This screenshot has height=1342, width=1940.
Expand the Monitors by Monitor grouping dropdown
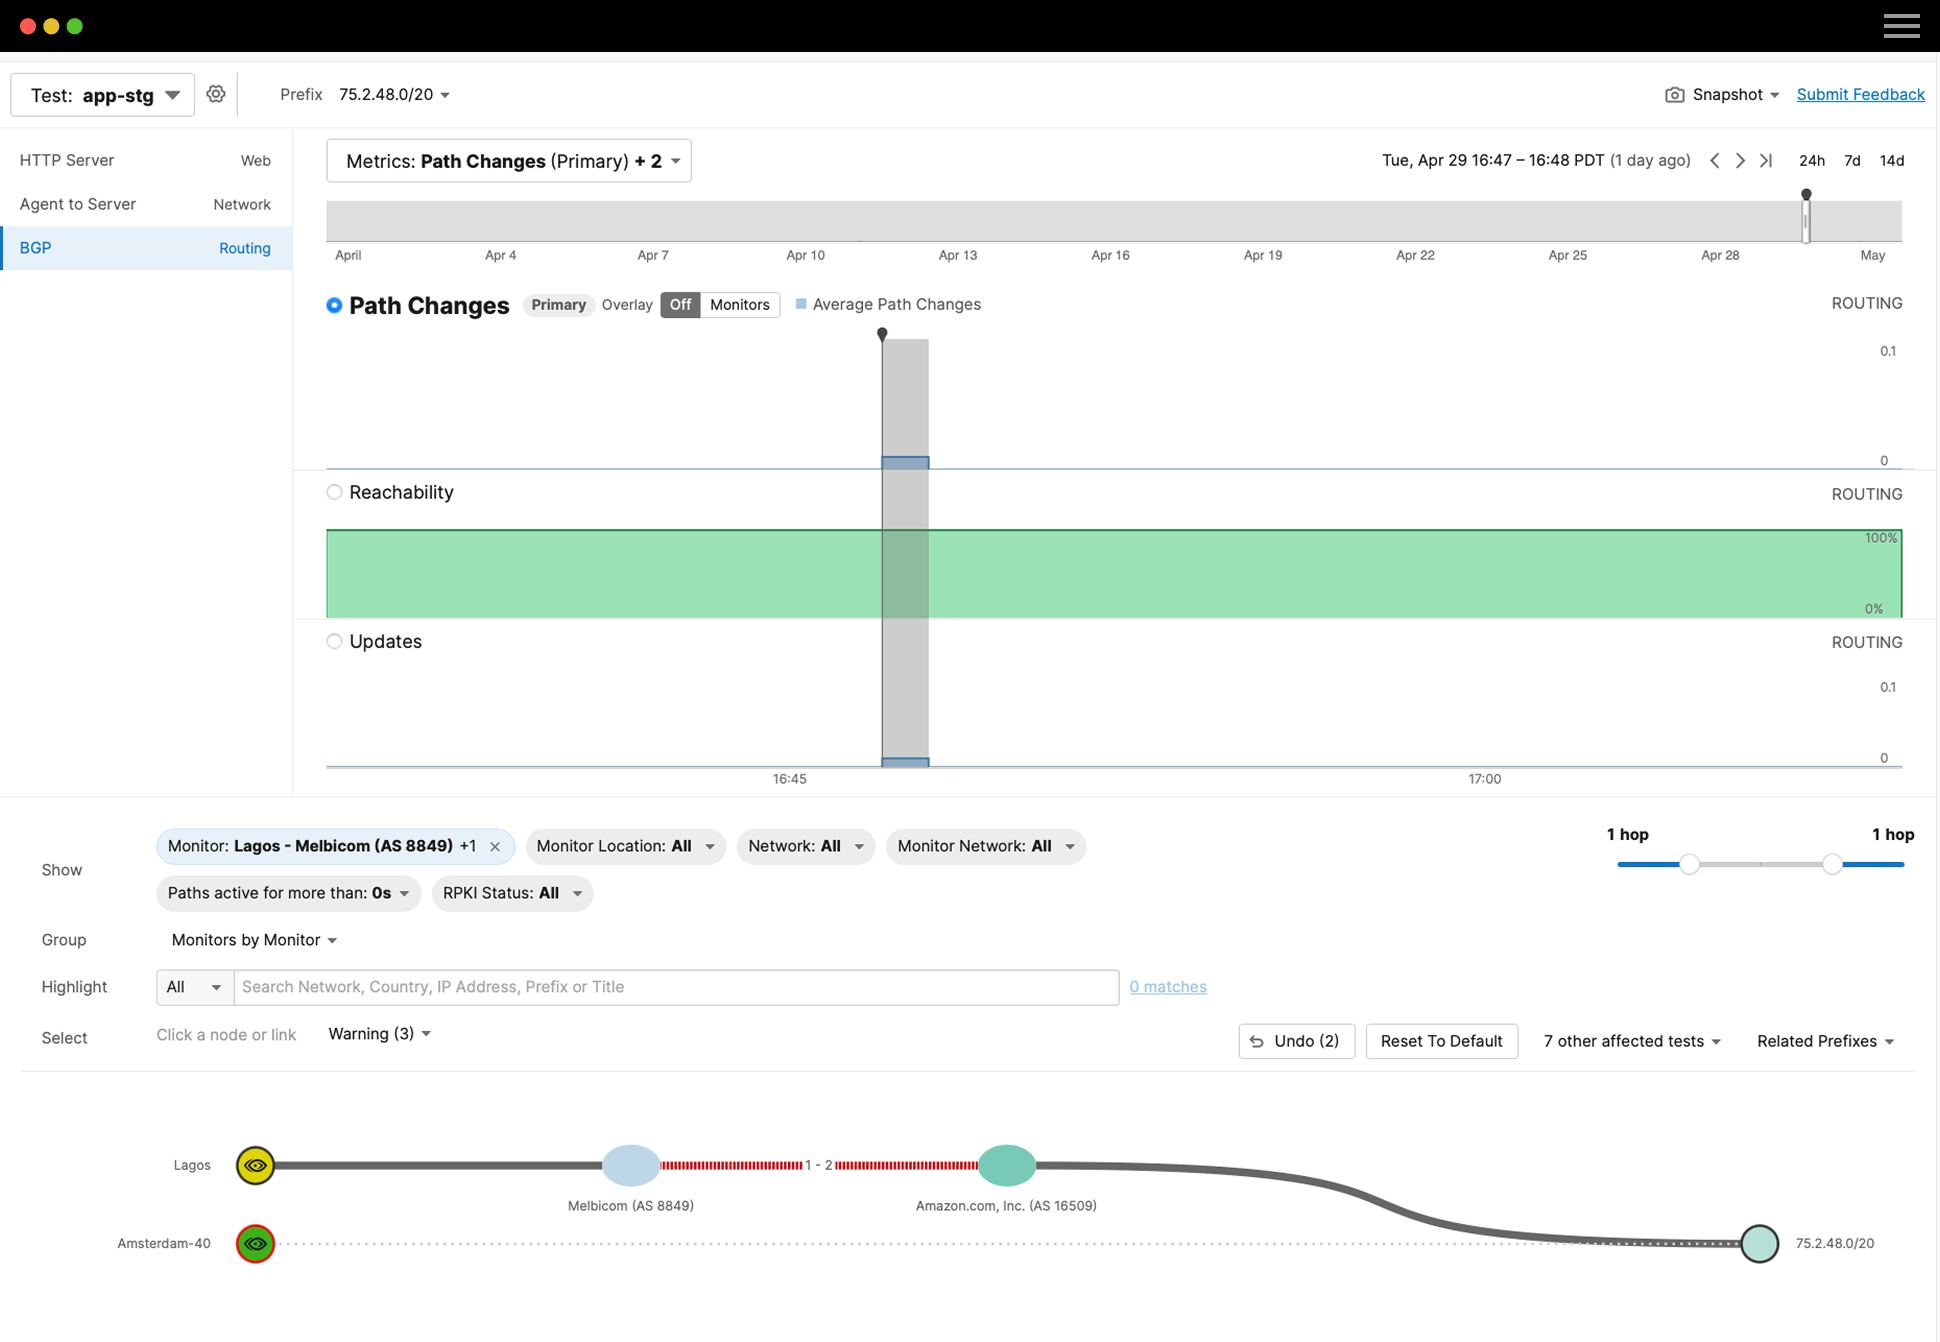(x=254, y=940)
